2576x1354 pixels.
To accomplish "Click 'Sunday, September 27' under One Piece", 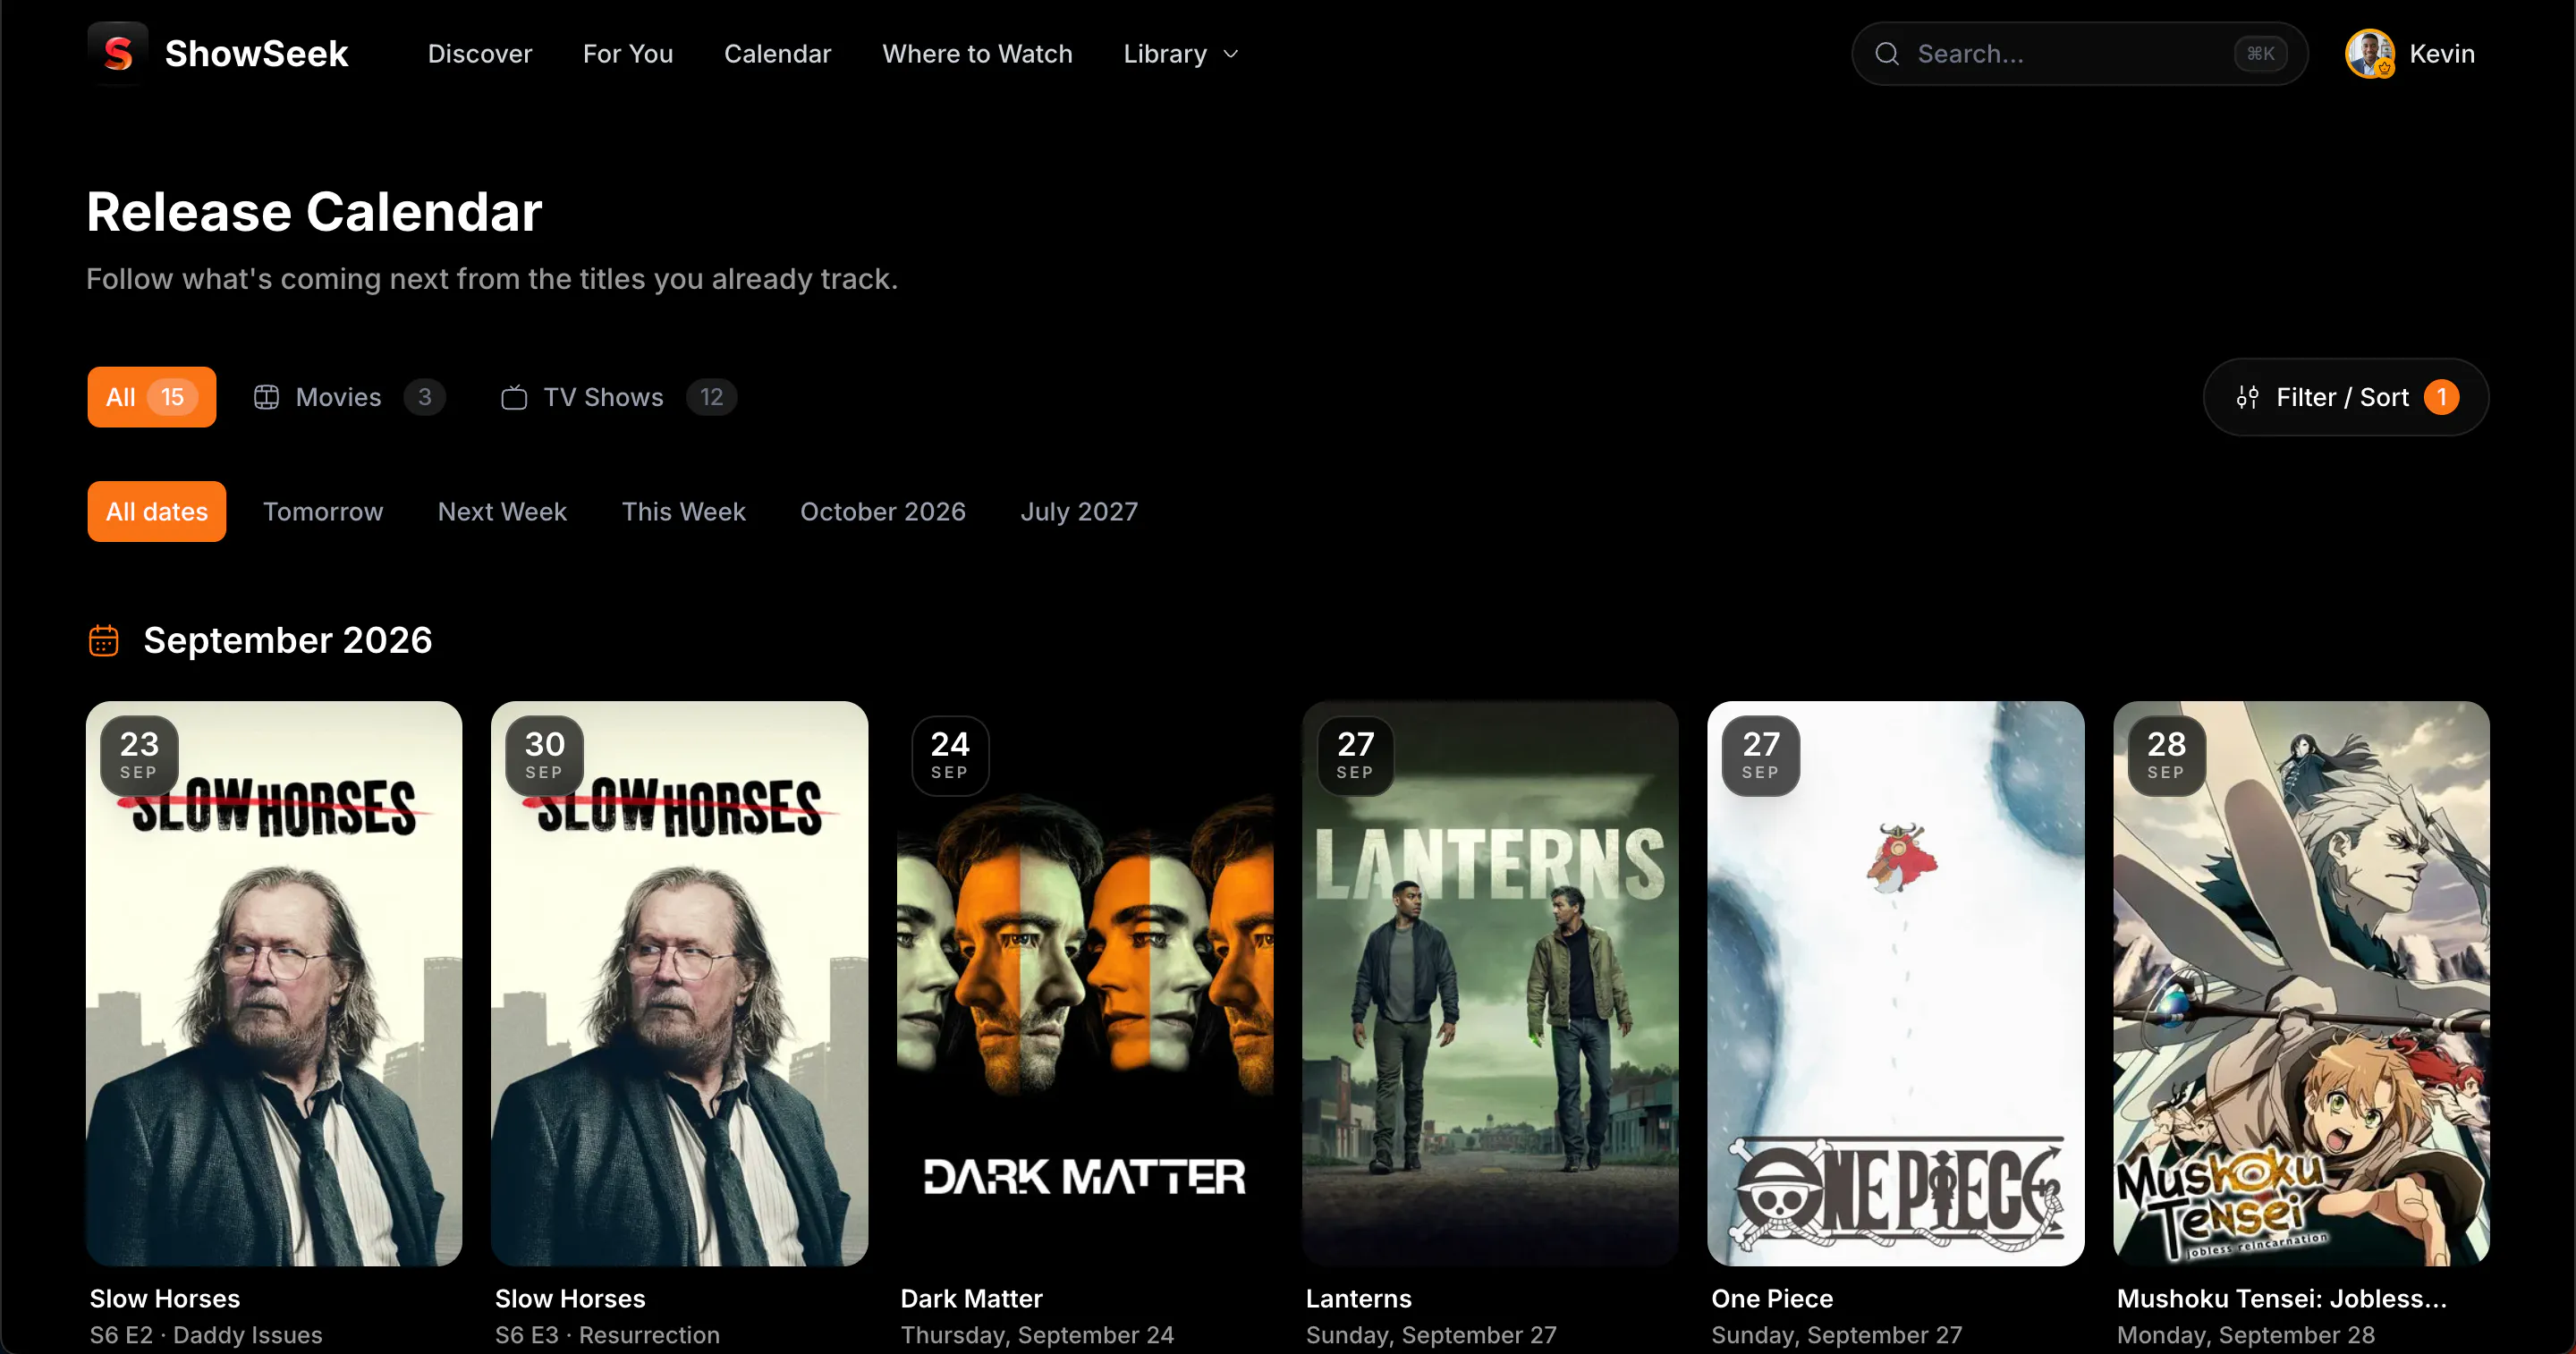I will [1837, 1335].
